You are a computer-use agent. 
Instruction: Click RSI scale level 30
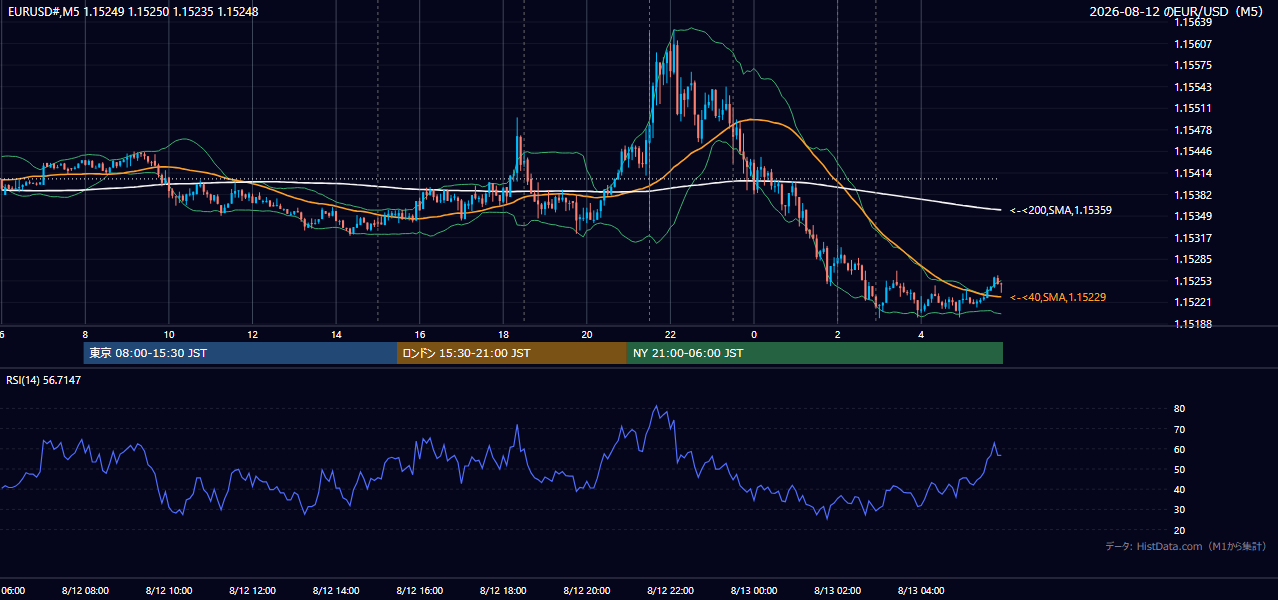[1180, 510]
